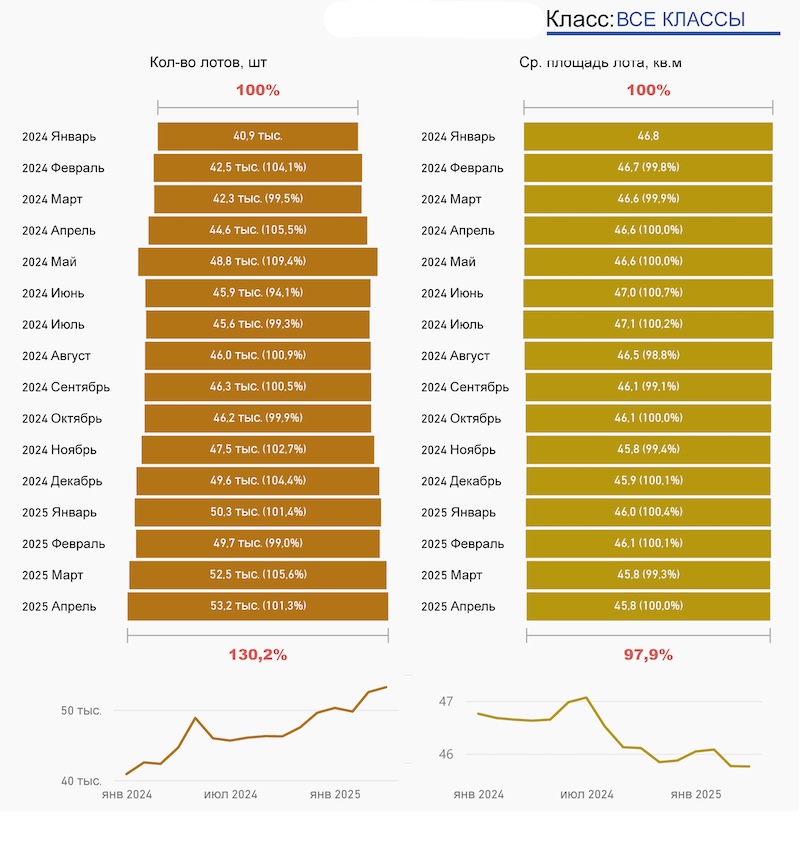Click the 46,5 (98,8%) August area bar

coord(648,356)
